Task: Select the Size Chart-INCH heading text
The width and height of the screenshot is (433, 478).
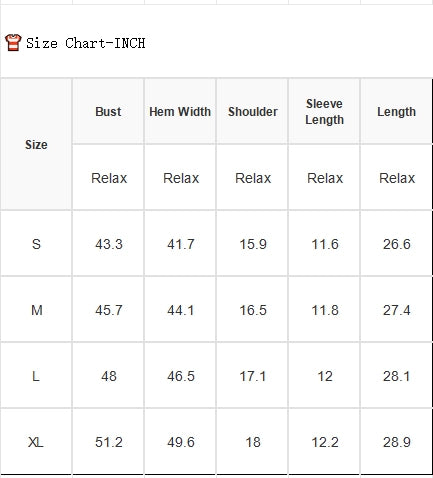Action: (x=86, y=43)
